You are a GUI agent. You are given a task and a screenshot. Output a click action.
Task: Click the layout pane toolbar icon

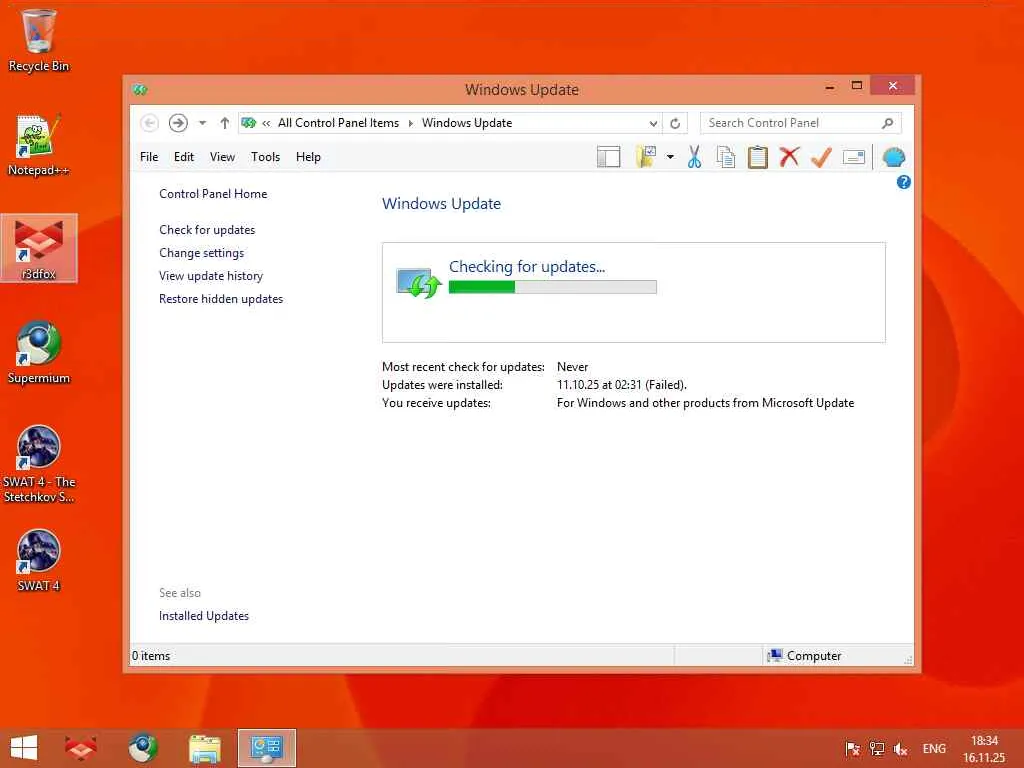(609, 157)
